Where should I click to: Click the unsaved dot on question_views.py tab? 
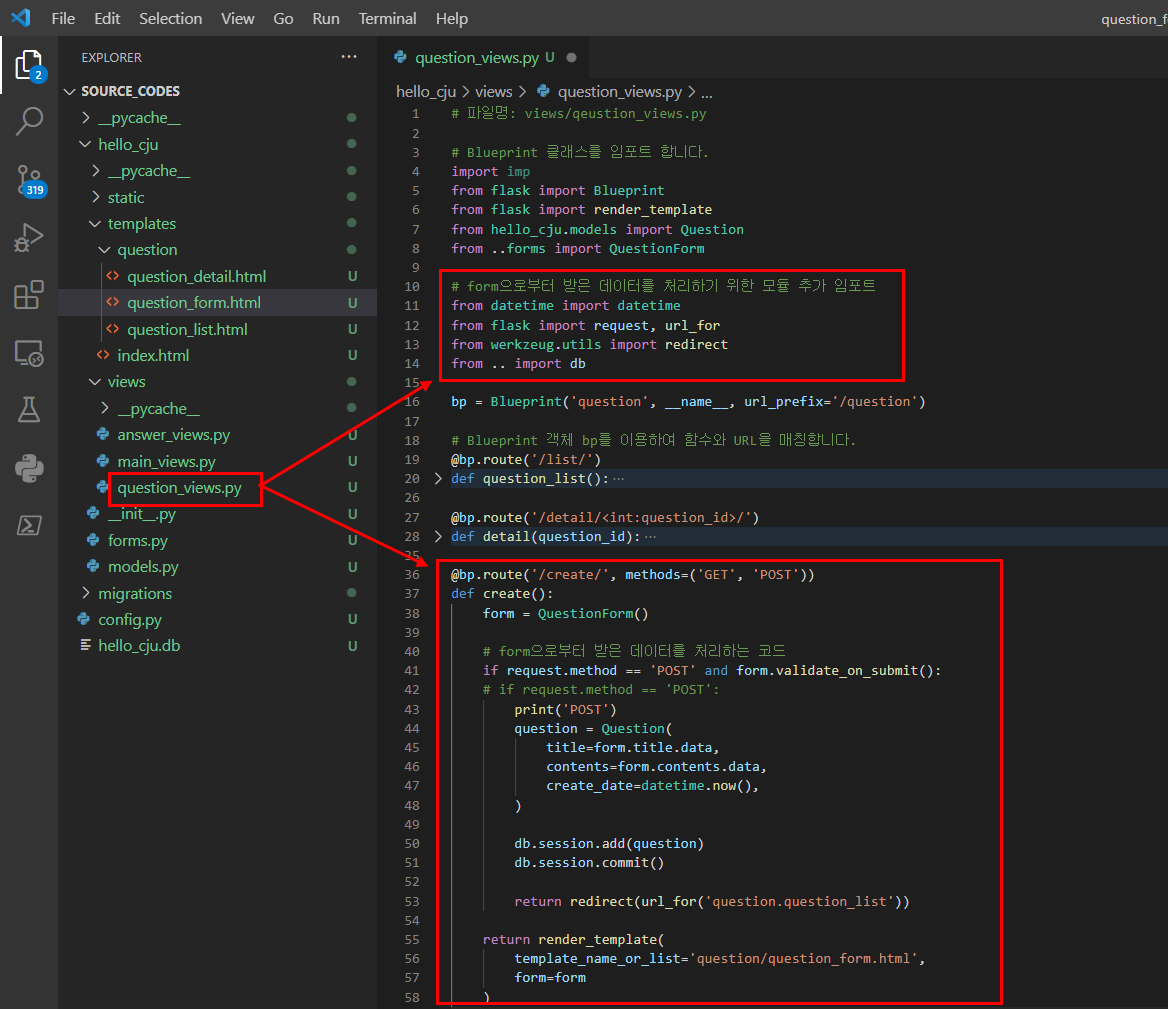click(571, 57)
